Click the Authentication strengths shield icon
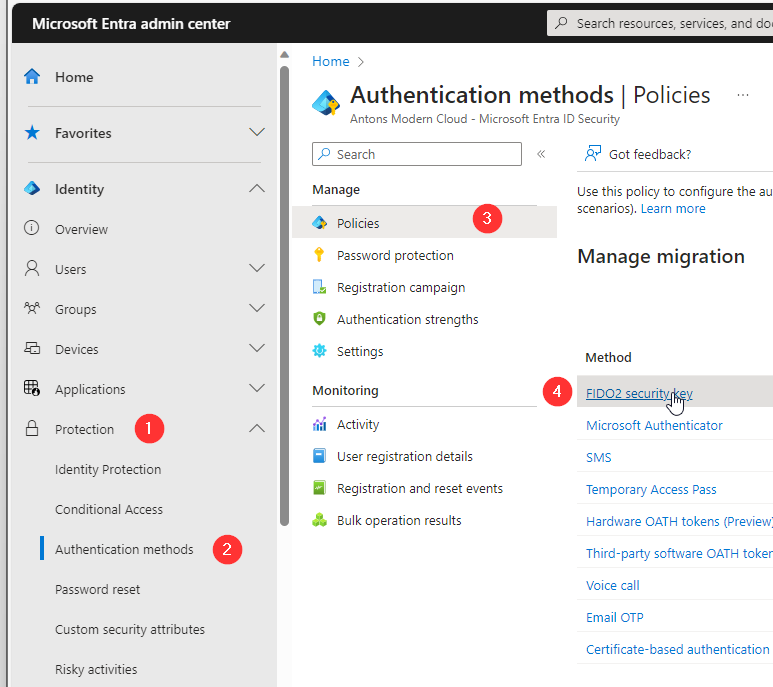The image size is (773, 687). [319, 319]
